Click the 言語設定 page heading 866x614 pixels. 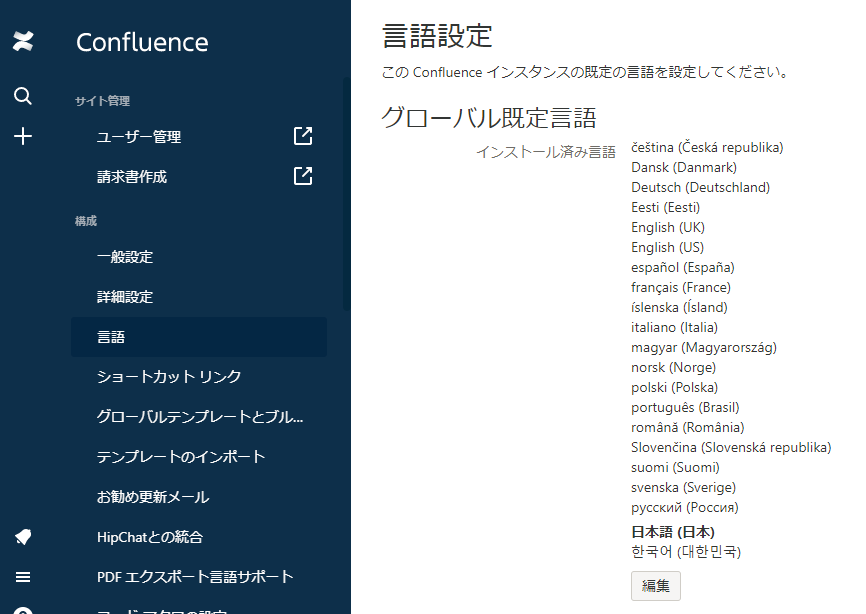[x=437, y=36]
